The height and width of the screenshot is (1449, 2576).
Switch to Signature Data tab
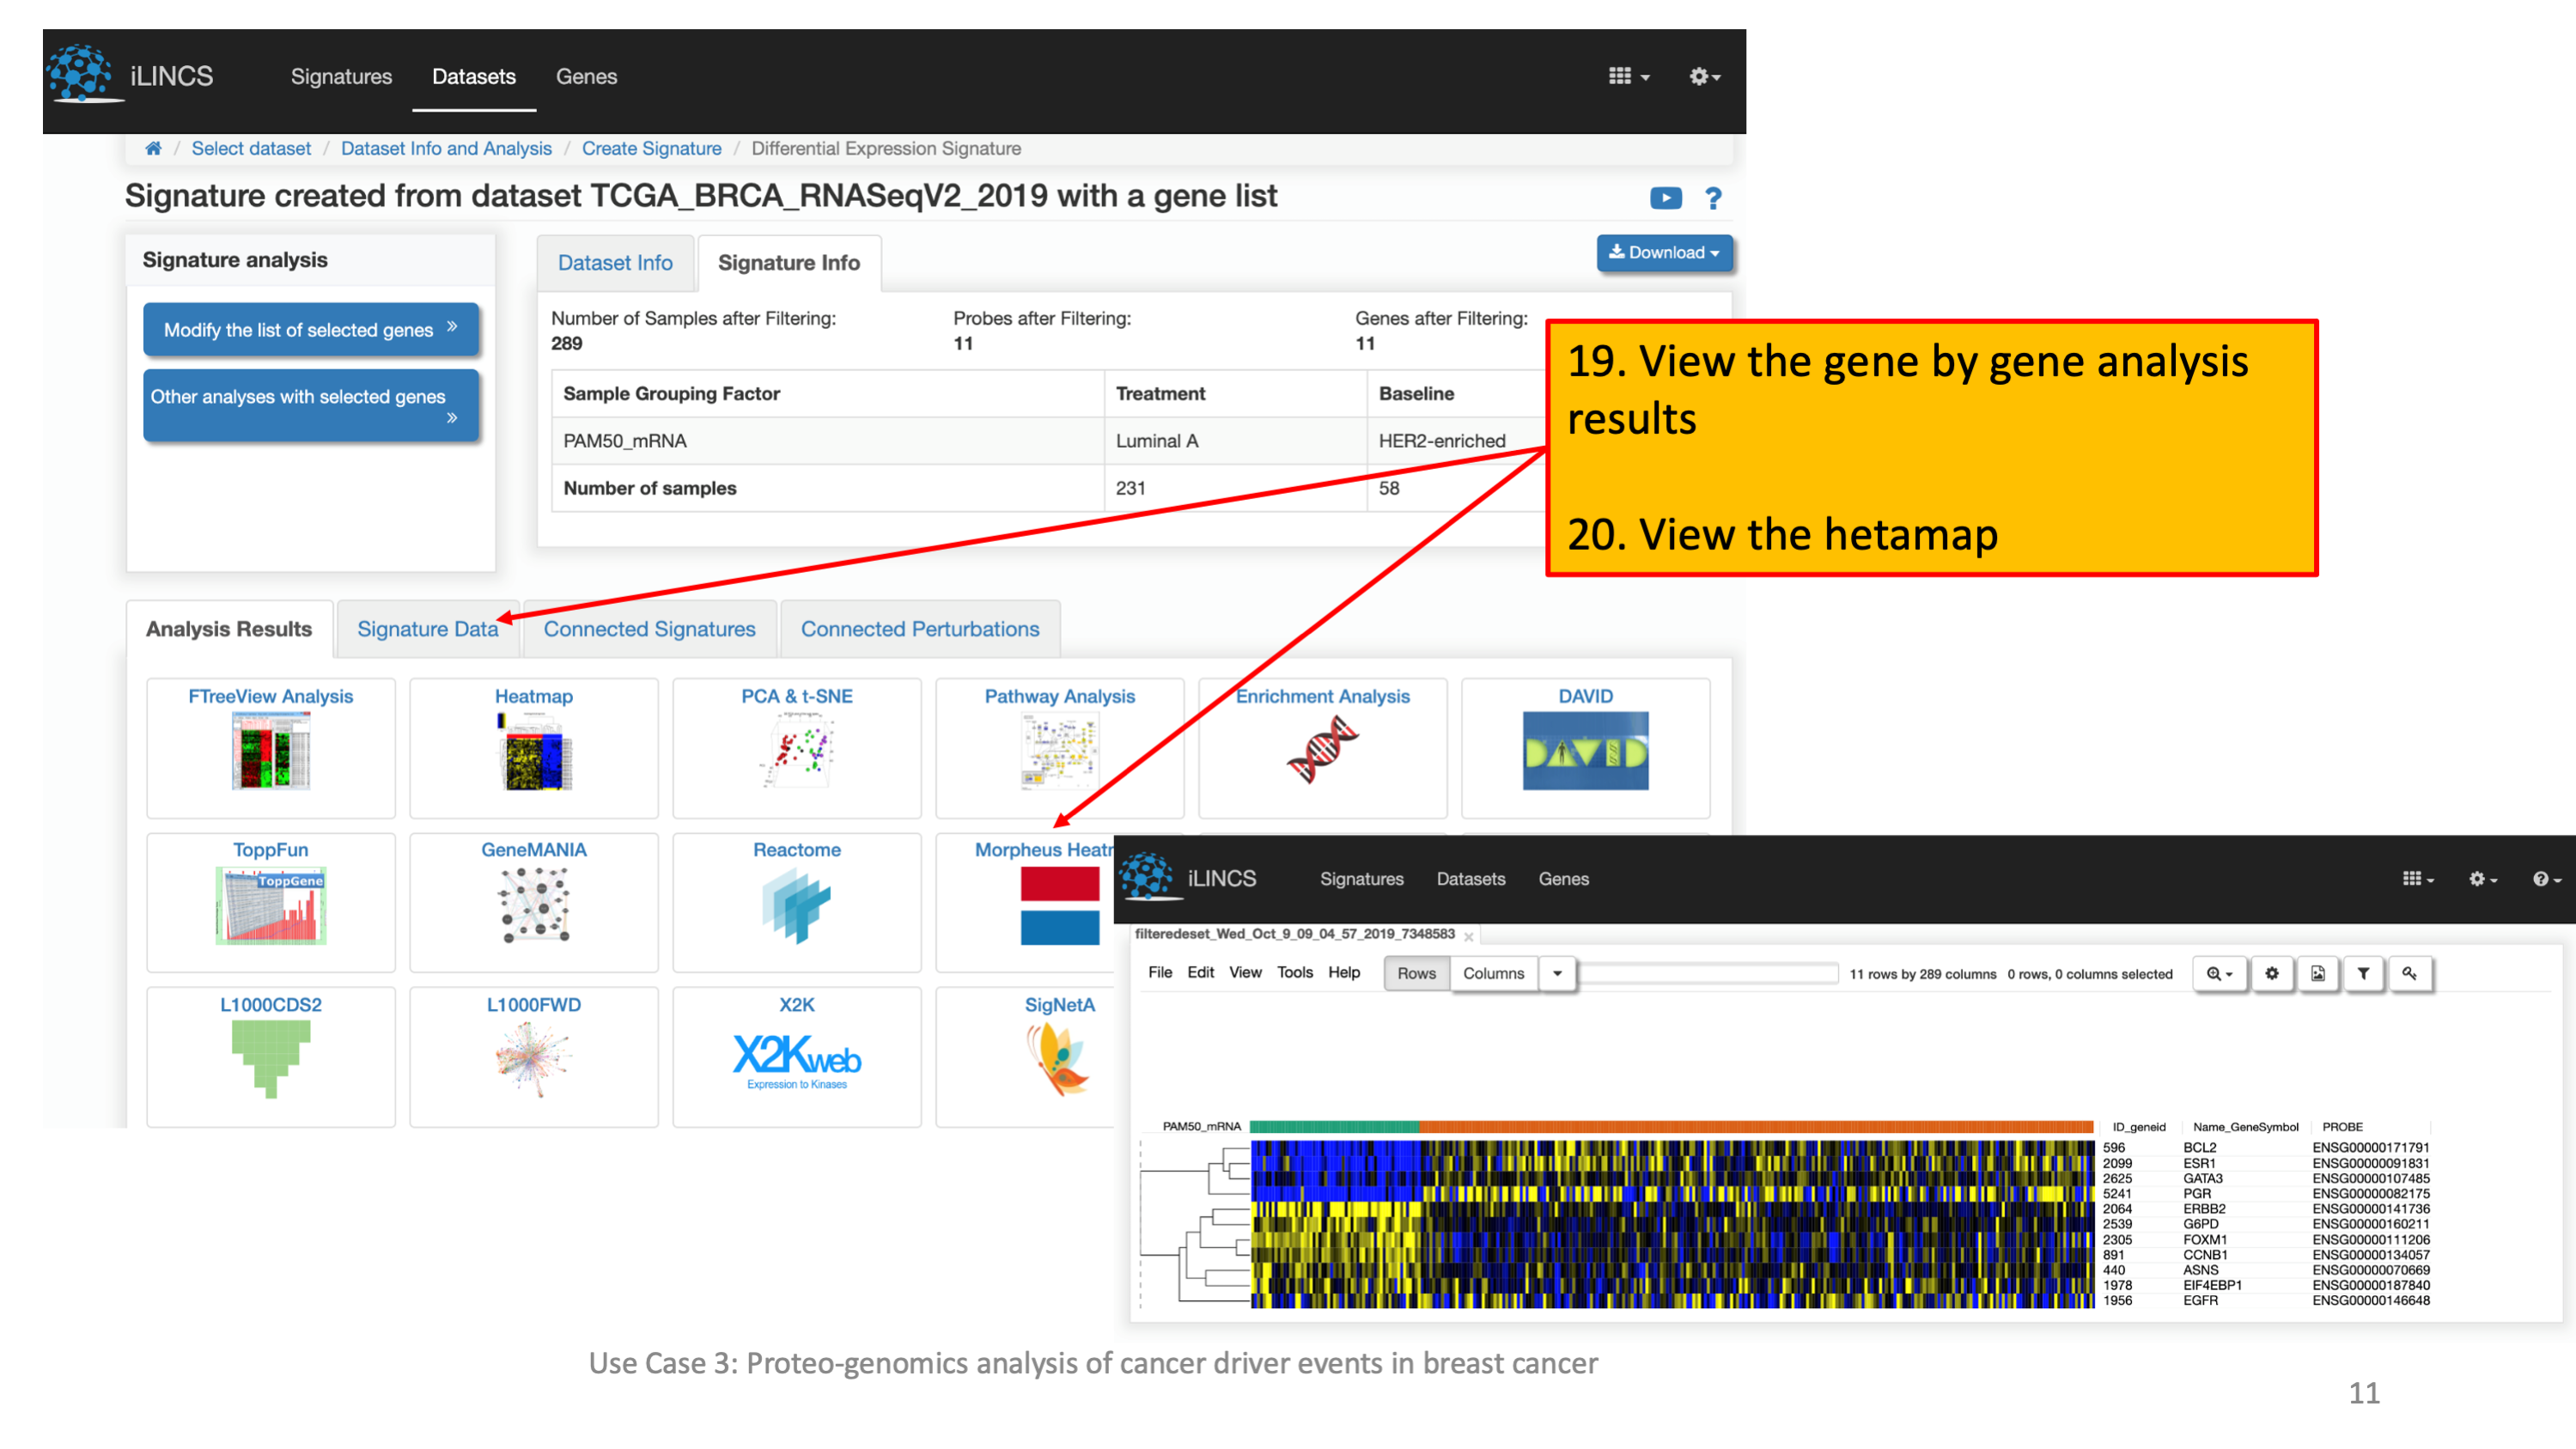point(427,629)
